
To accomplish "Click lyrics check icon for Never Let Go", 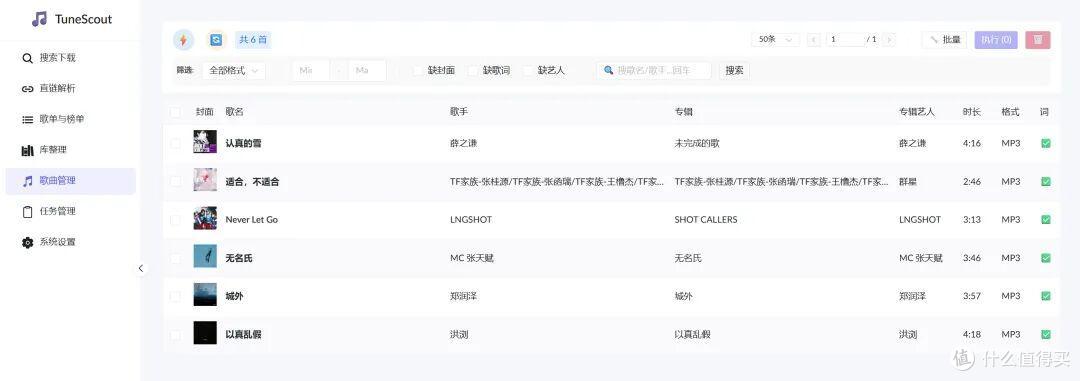I will pyautogui.click(x=1046, y=220).
